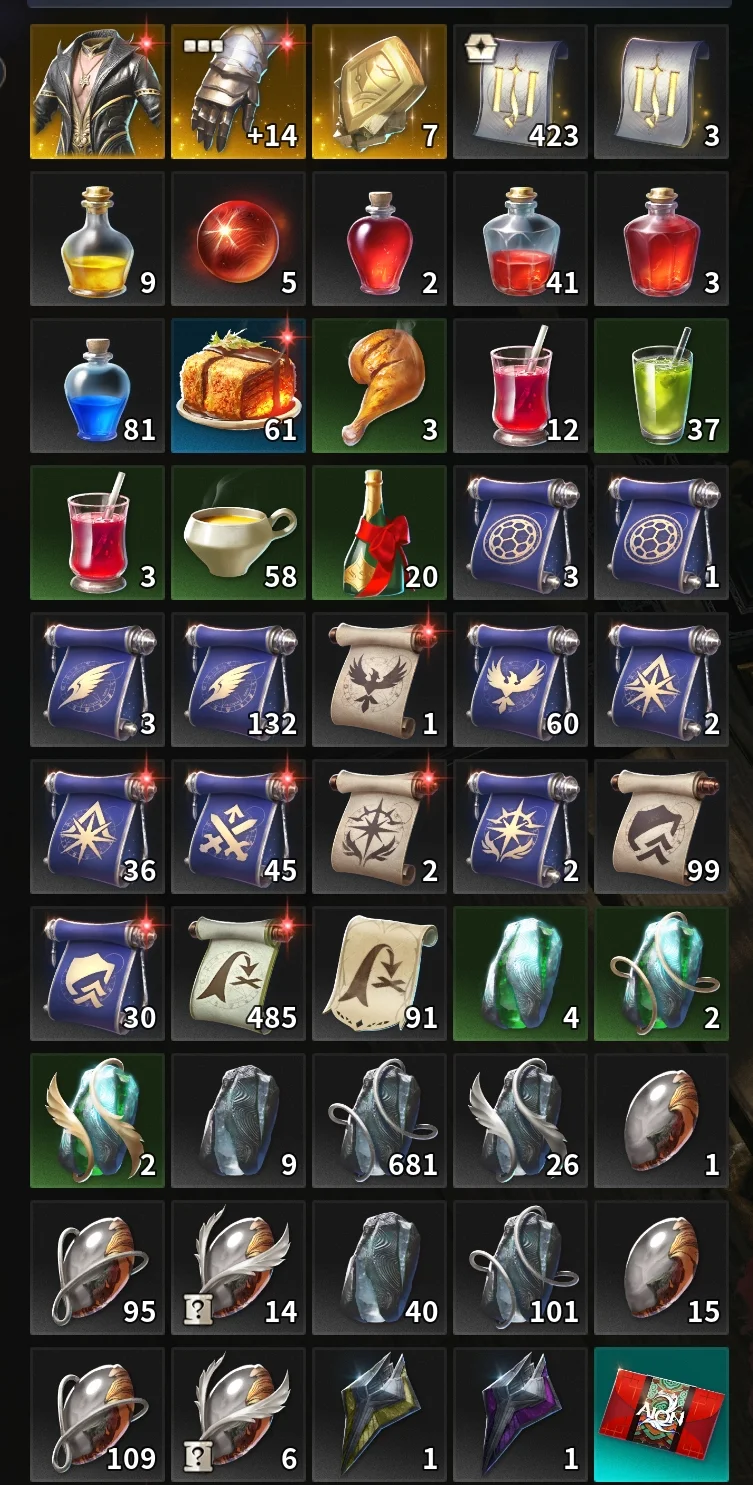Click the champagne bottle with red ribbon
Screen dimensions: 753x1485
(x=379, y=533)
